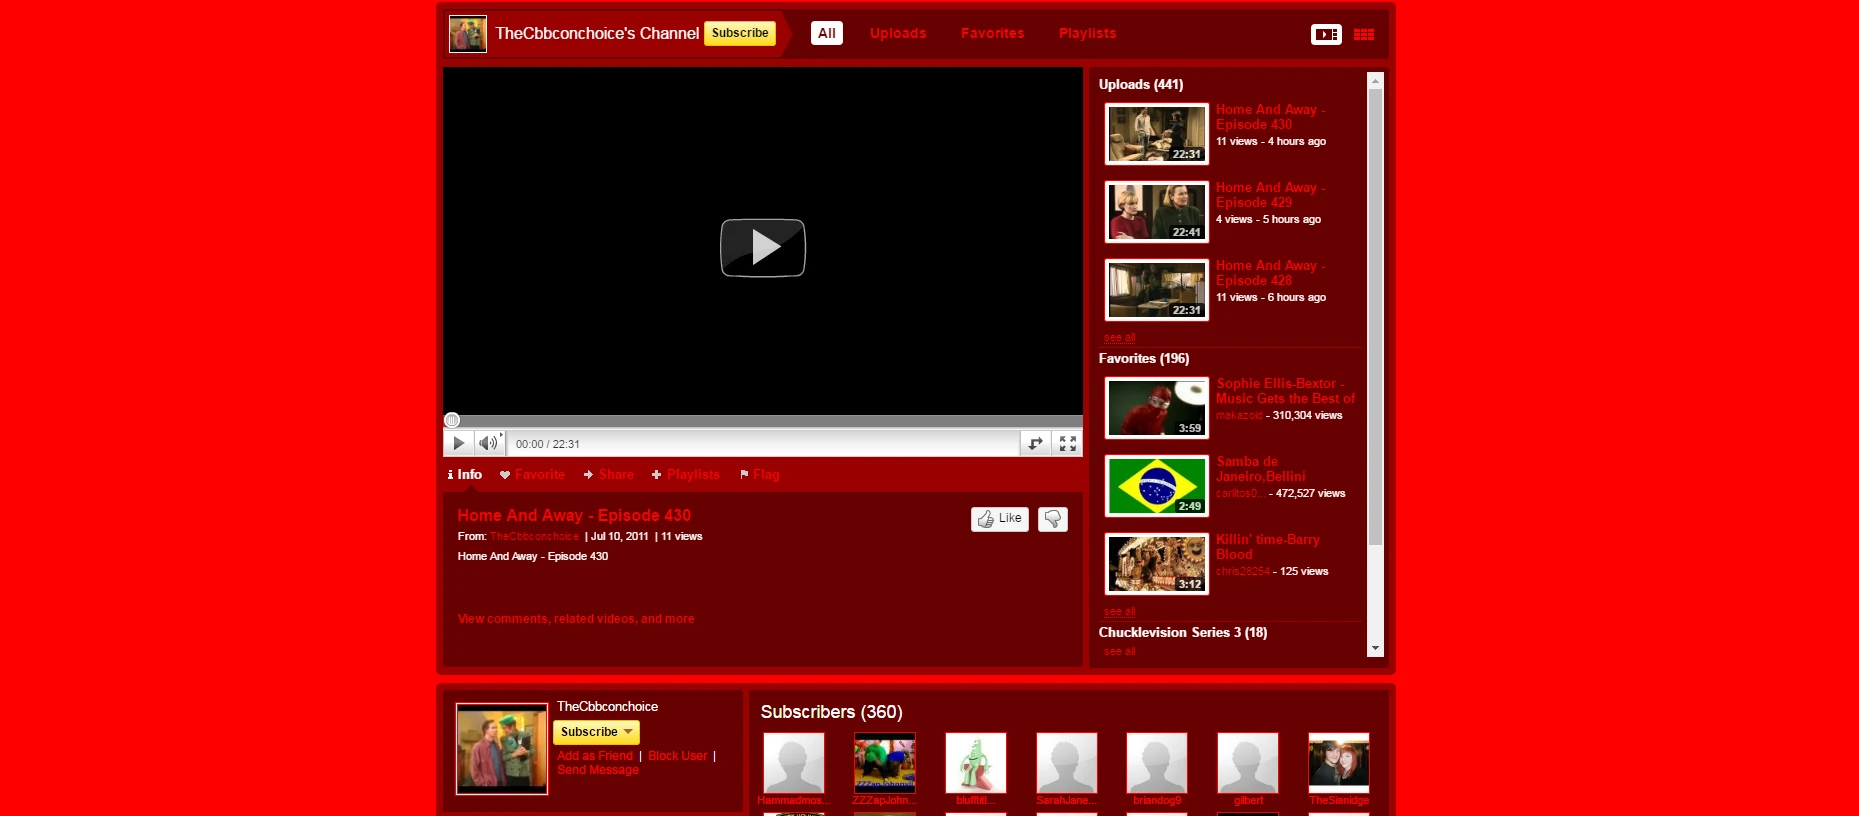
Task: Click the video seek bar handle
Action: pos(452,420)
